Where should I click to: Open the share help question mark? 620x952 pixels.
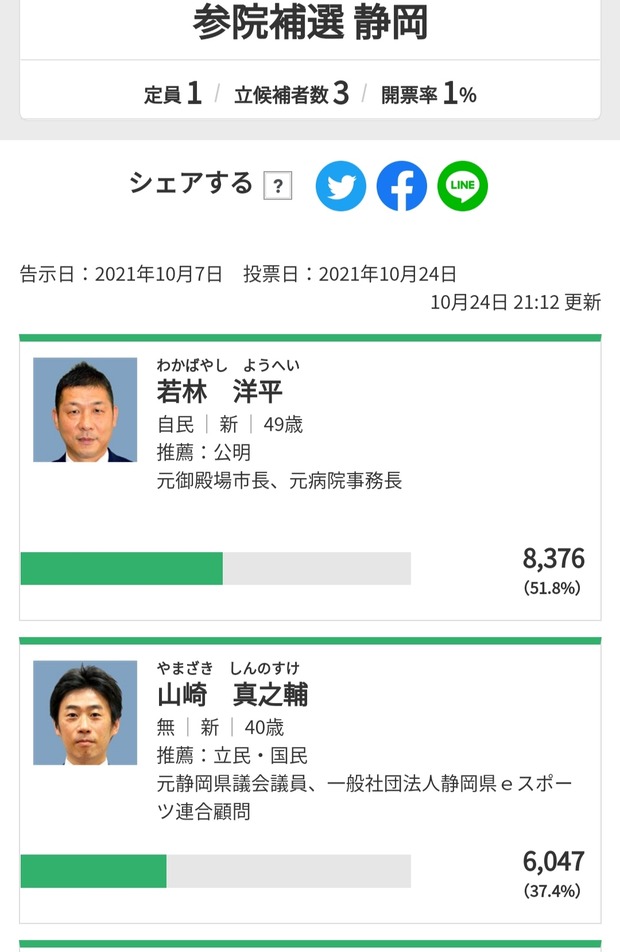point(278,186)
